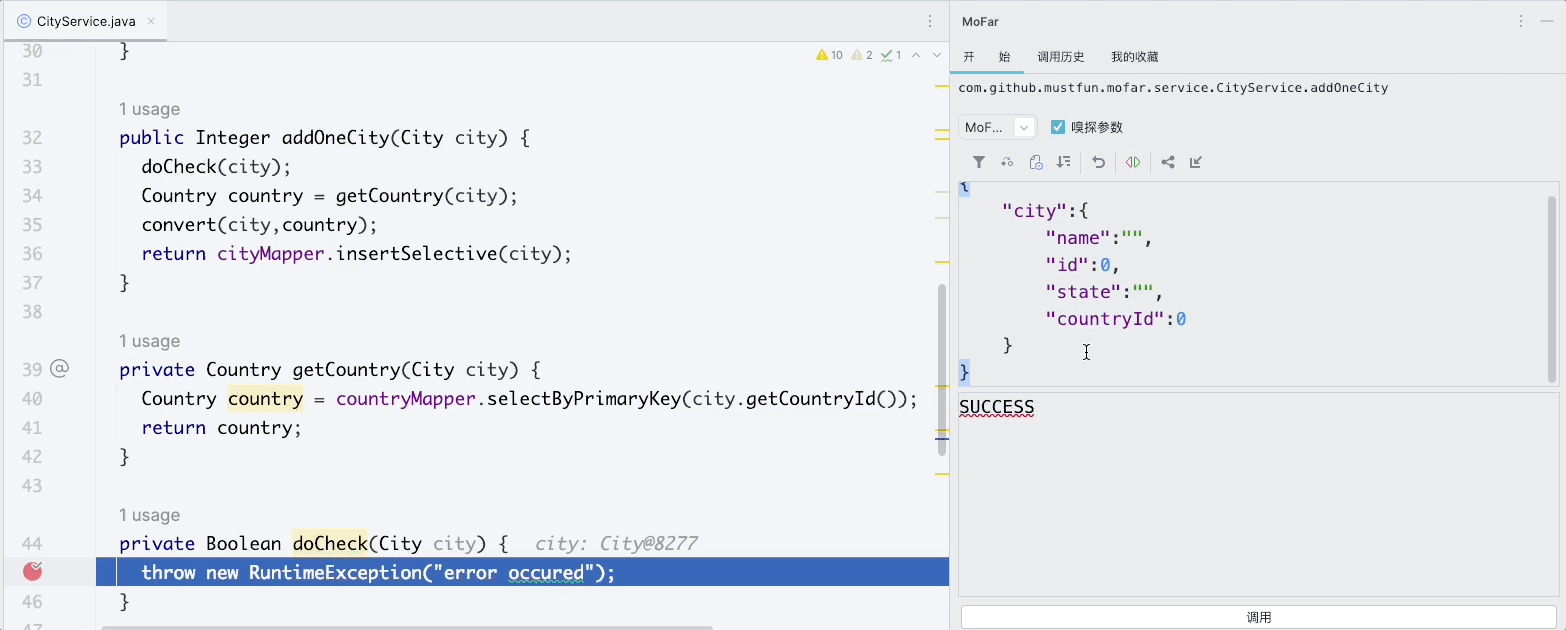Image resolution: width=1566 pixels, height=630 pixels.
Task: Go to next highlighted error arrow
Action: pyautogui.click(x=937, y=56)
